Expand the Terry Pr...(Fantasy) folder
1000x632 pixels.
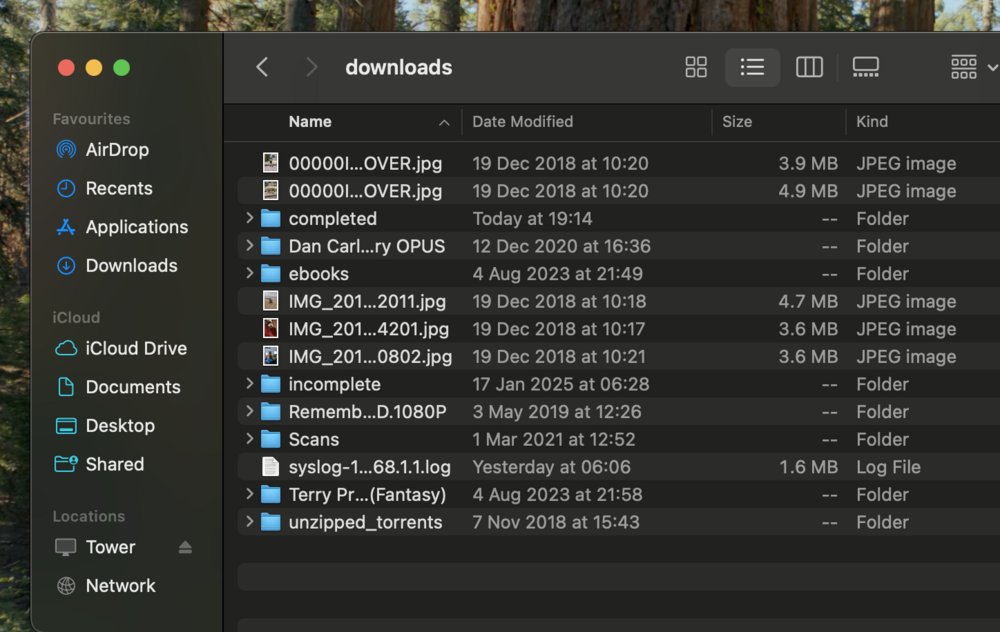point(249,494)
